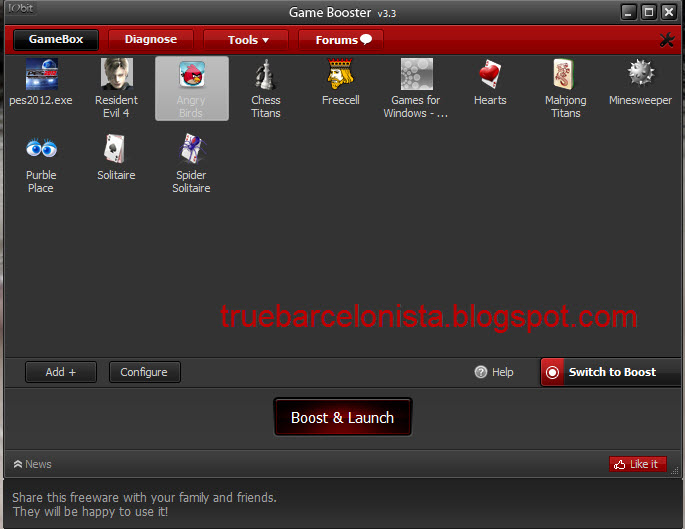Maximize the Game Booster window
This screenshot has height=529, width=685.
pyautogui.click(x=649, y=12)
